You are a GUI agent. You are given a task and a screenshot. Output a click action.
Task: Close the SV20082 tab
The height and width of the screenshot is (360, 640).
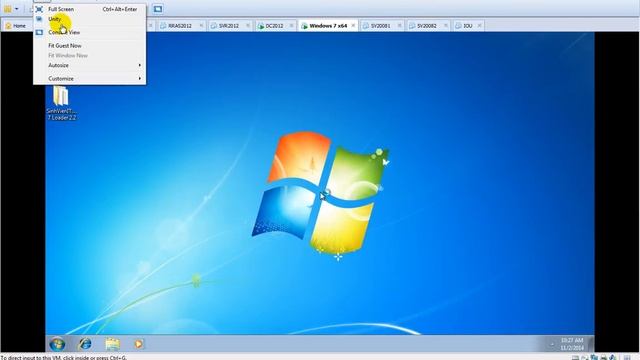tap(446, 26)
